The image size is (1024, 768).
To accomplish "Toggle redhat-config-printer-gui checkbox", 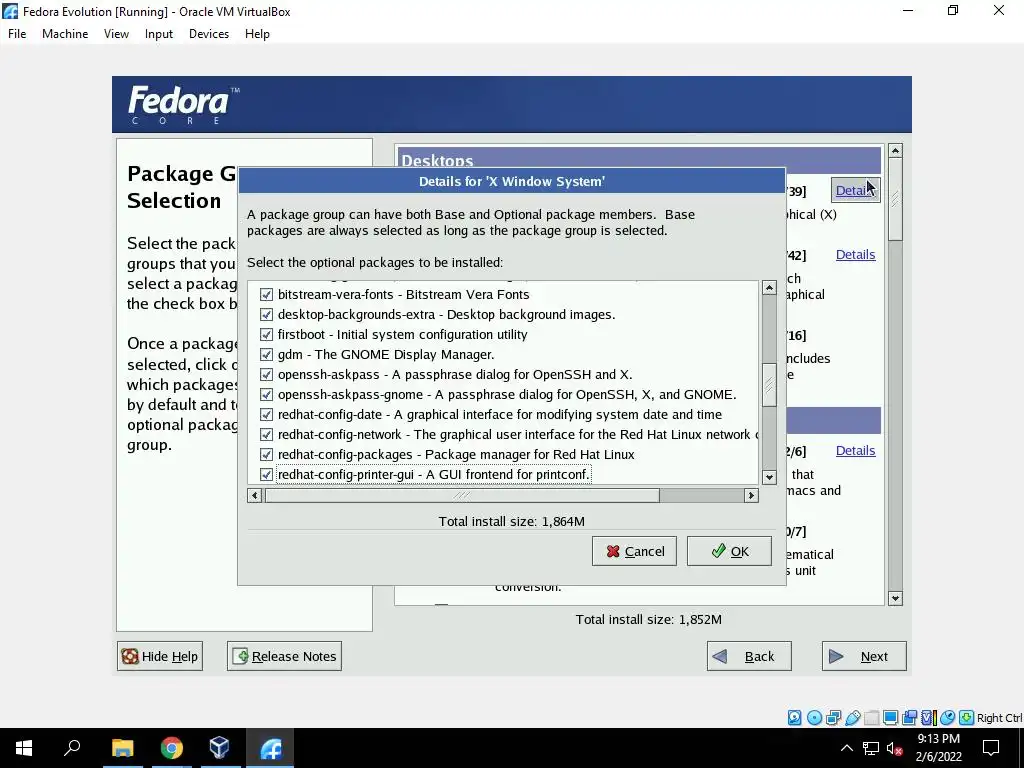I will (x=266, y=474).
